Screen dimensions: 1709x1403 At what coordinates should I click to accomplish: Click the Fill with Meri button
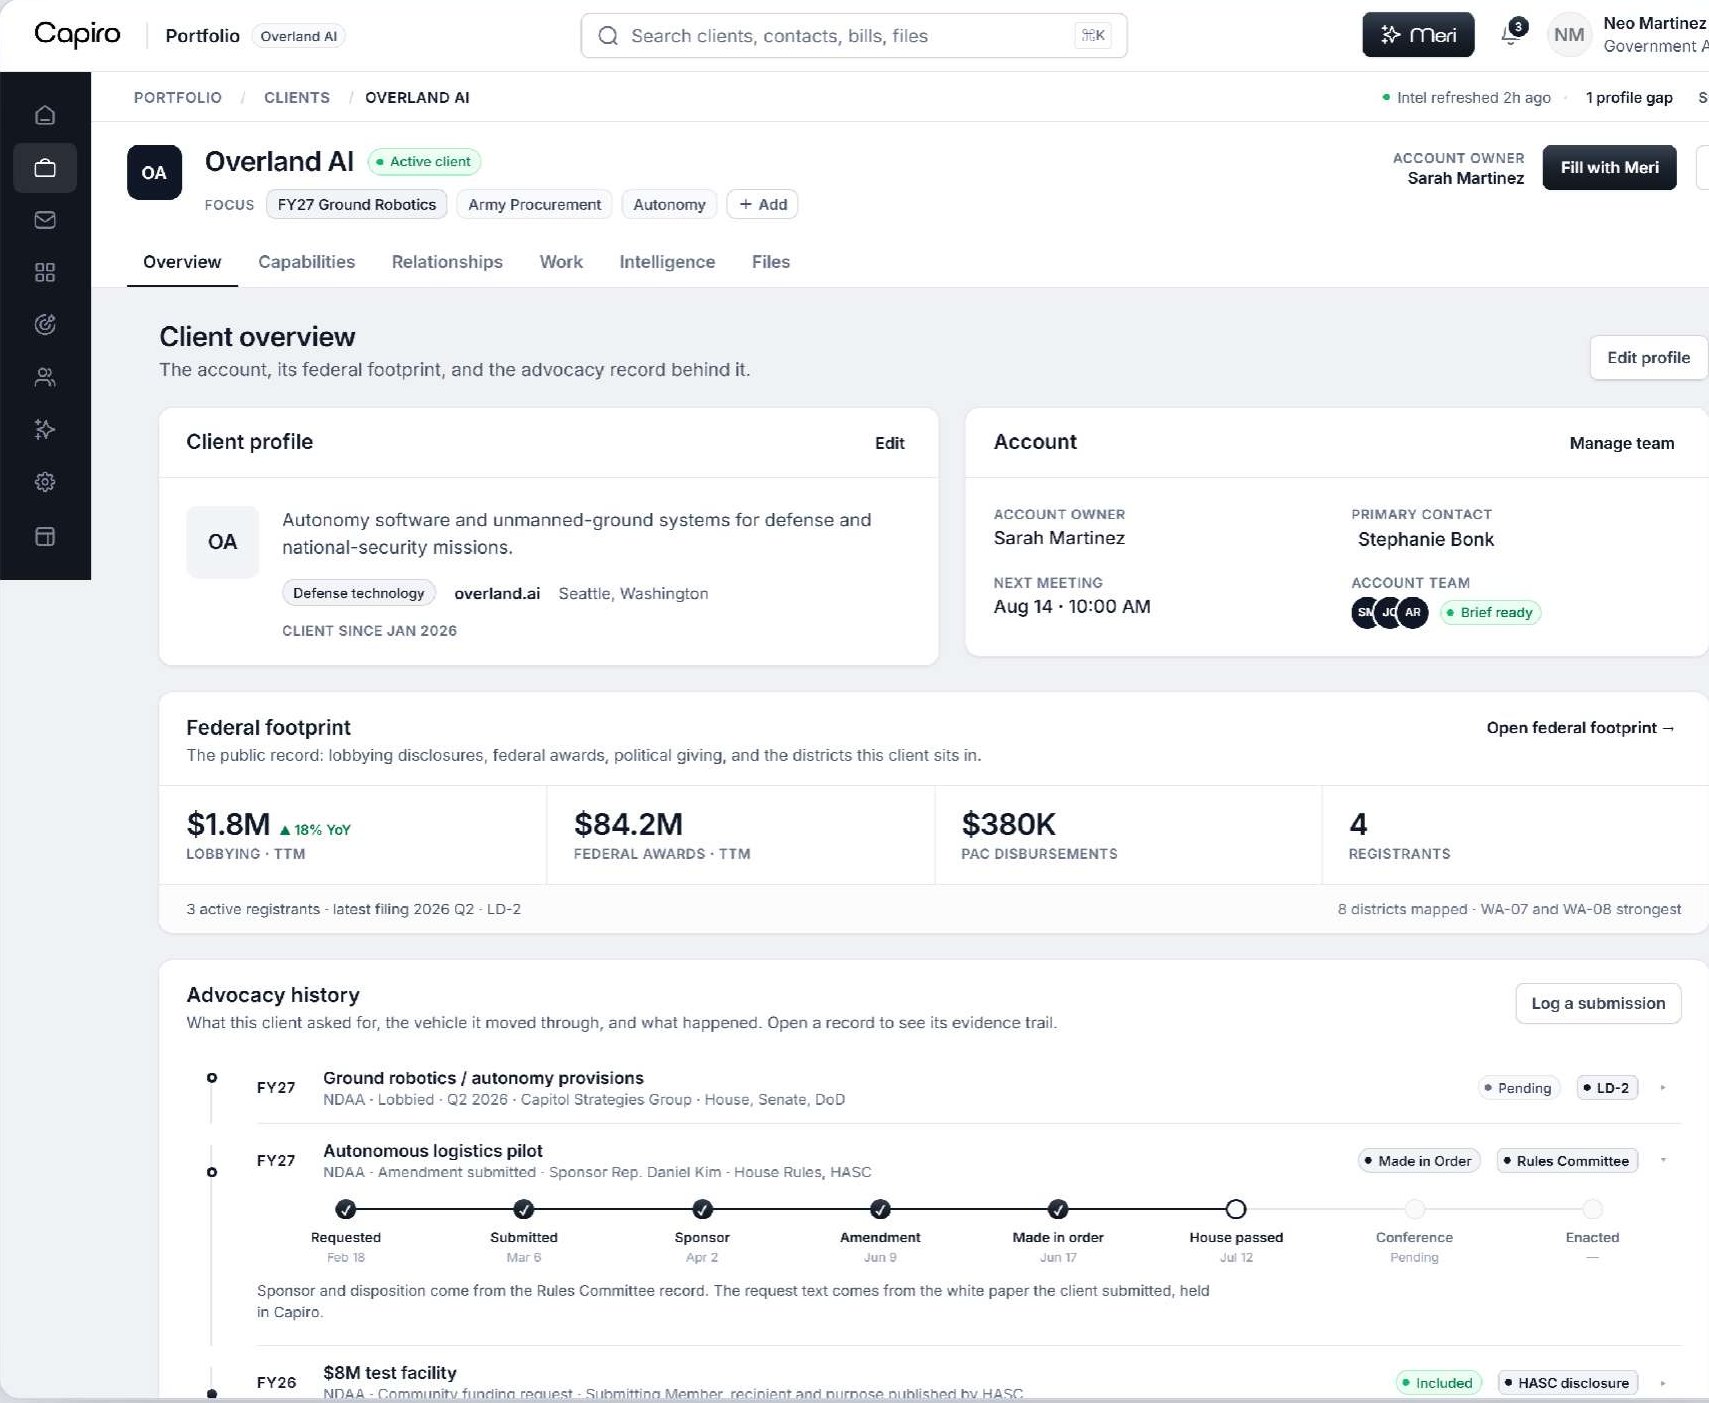coord(1609,167)
